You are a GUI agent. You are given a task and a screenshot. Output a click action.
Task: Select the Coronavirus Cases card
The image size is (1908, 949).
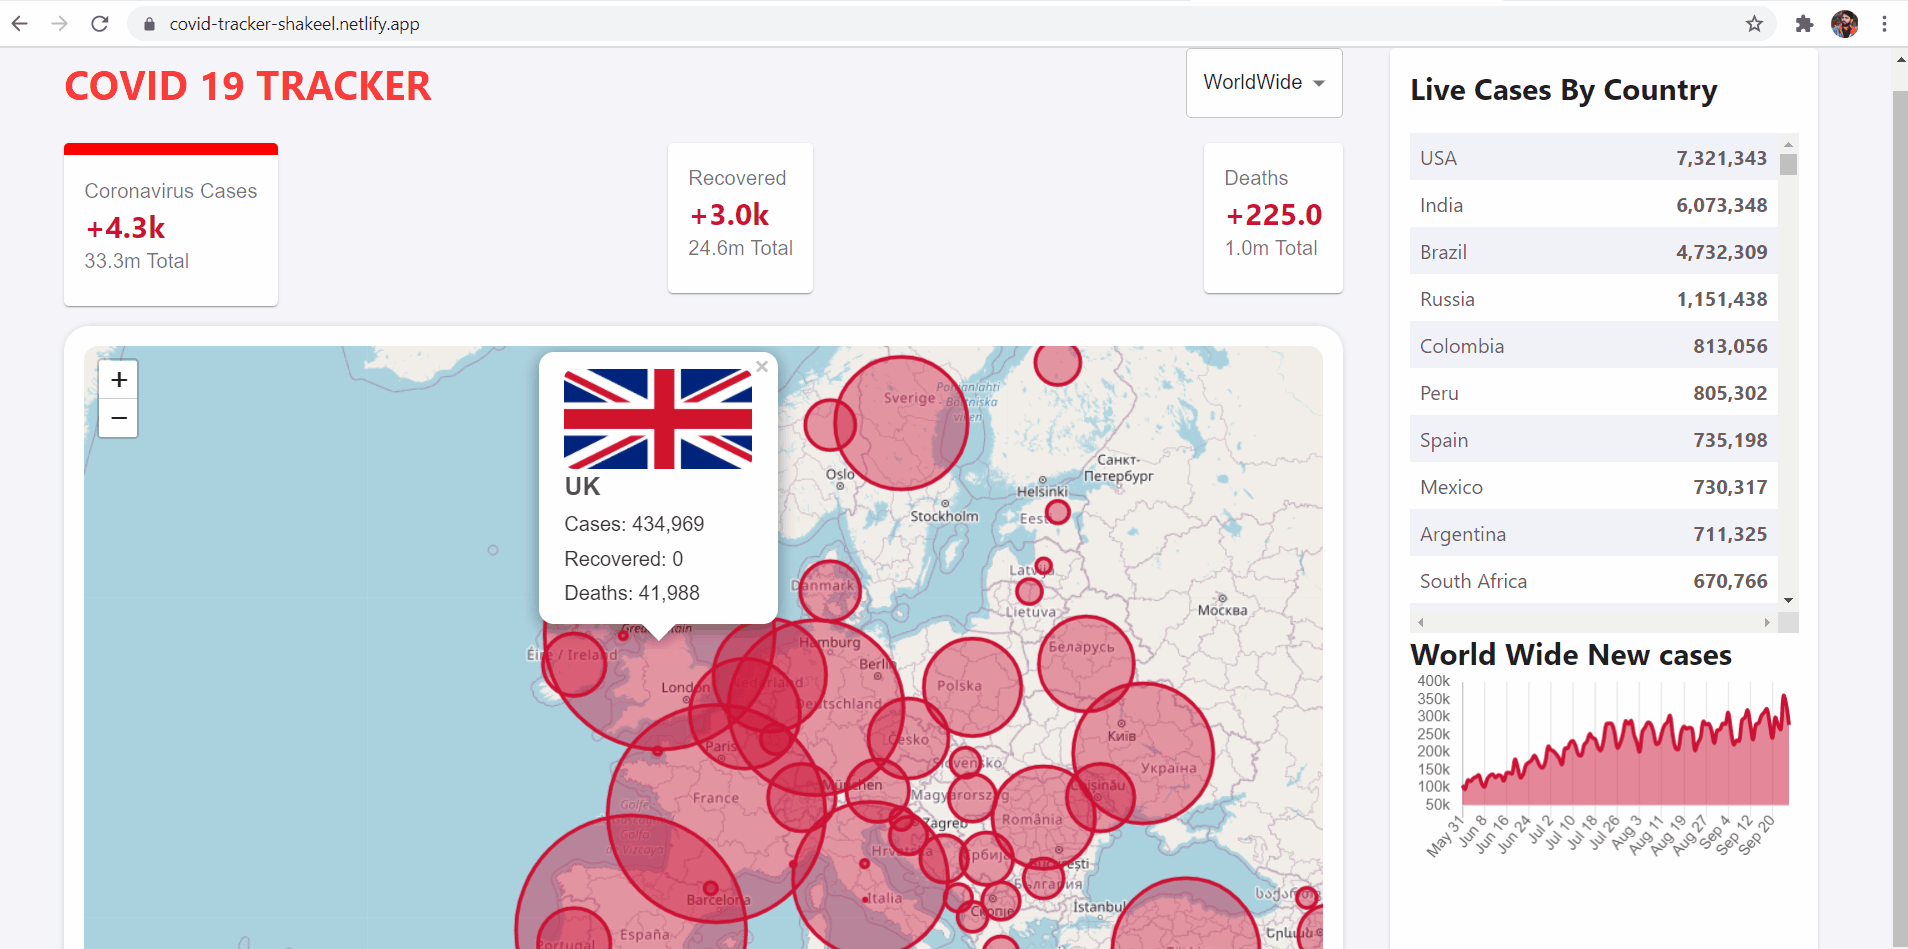pos(171,225)
